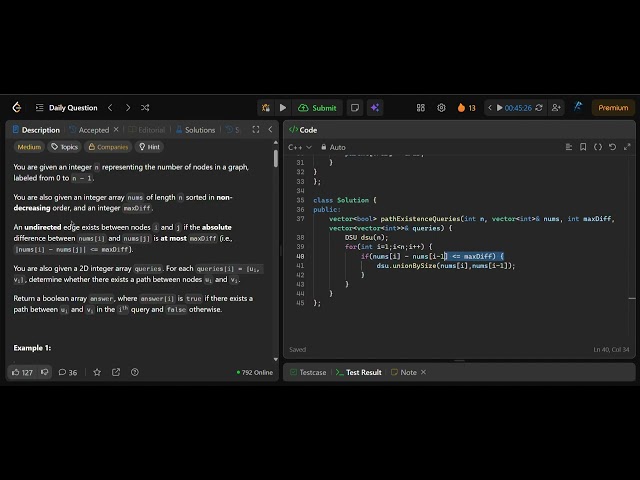Switch to the Solutions tab
The width and height of the screenshot is (640, 480).
tap(196, 130)
